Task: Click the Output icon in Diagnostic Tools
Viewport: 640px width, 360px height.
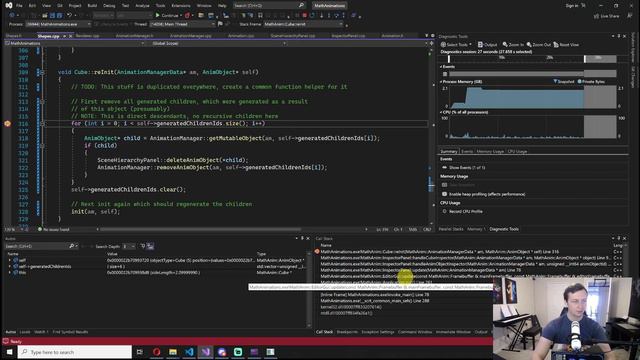Action: (x=480, y=44)
